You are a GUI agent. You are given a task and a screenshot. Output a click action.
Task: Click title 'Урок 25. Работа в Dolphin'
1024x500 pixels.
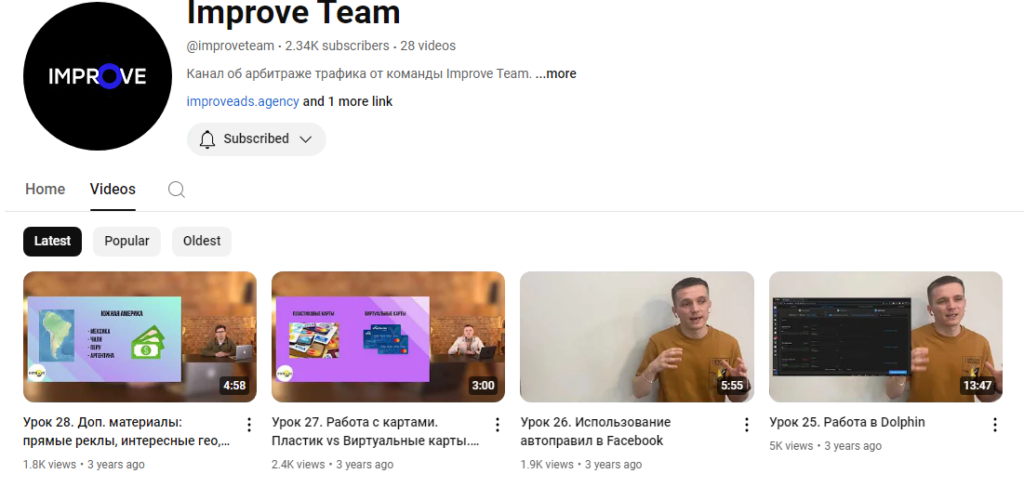click(x=847, y=422)
